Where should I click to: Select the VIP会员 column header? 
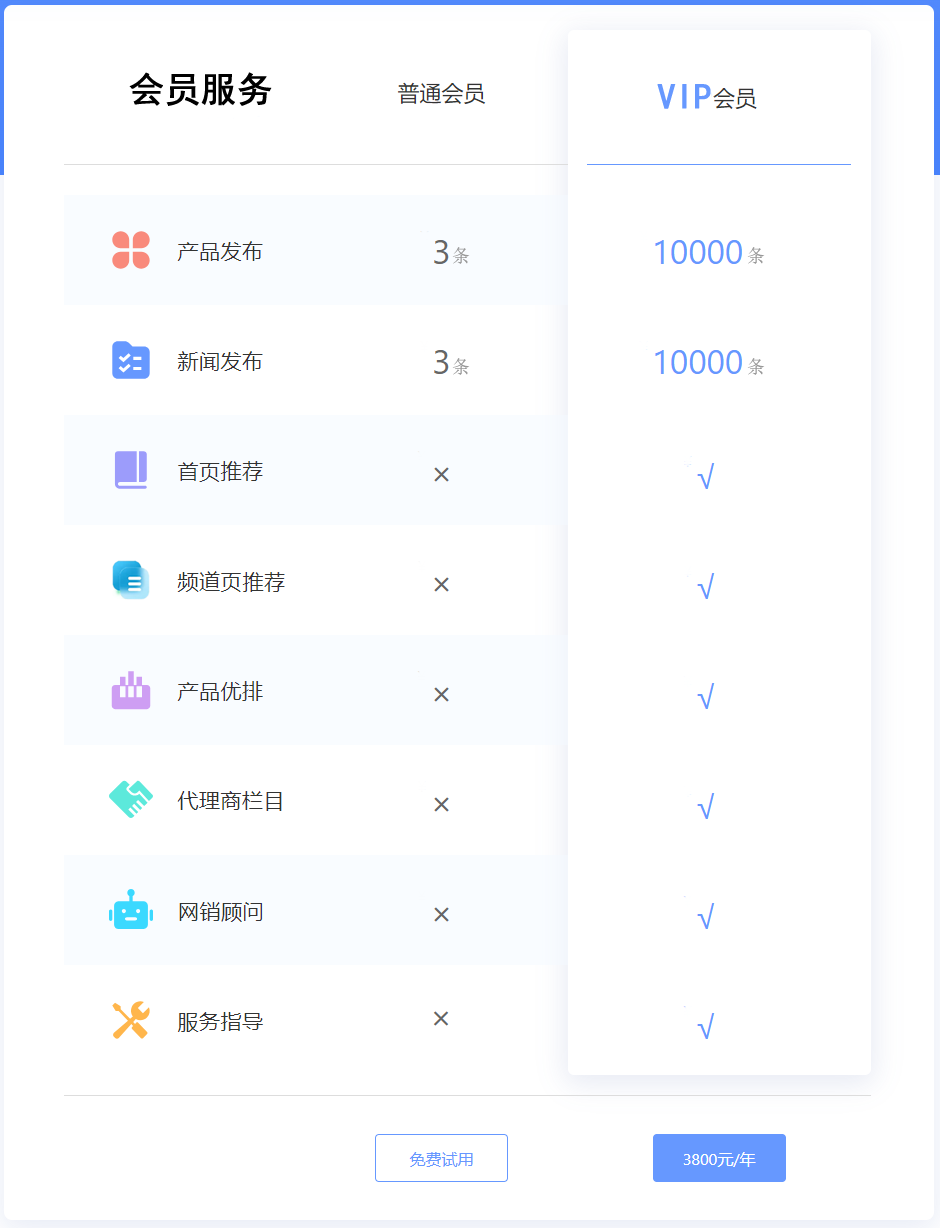(706, 97)
